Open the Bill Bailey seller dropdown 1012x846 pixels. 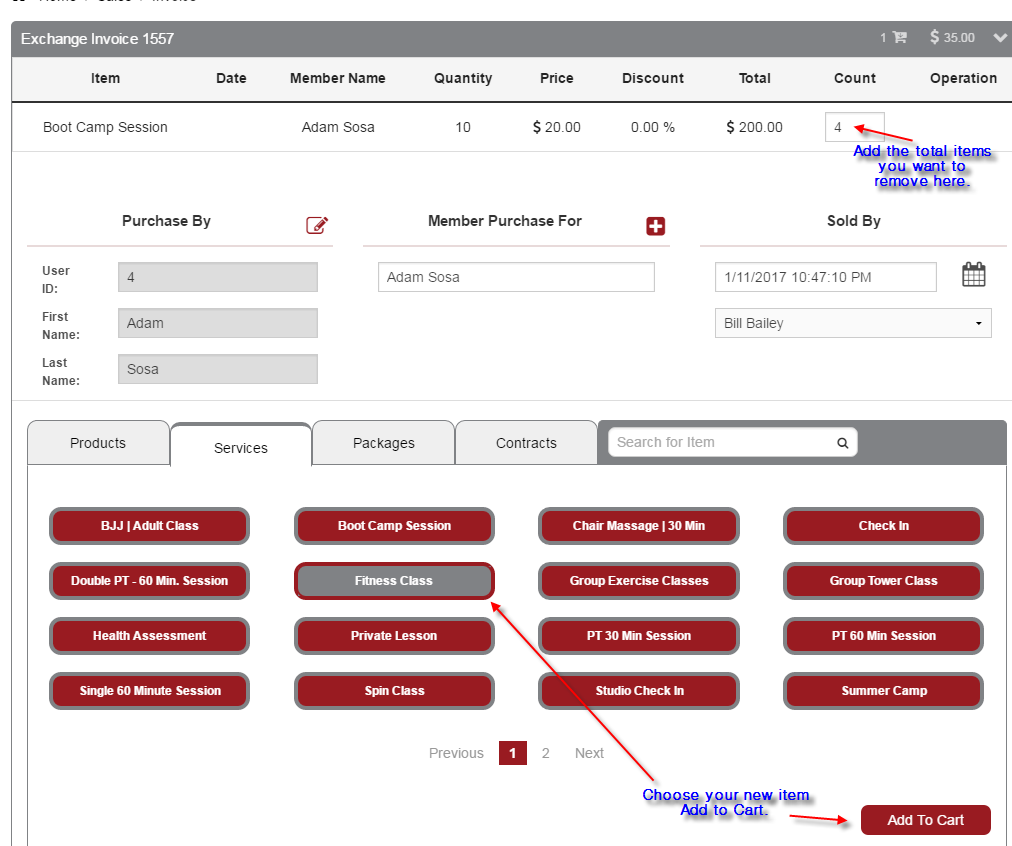[852, 323]
